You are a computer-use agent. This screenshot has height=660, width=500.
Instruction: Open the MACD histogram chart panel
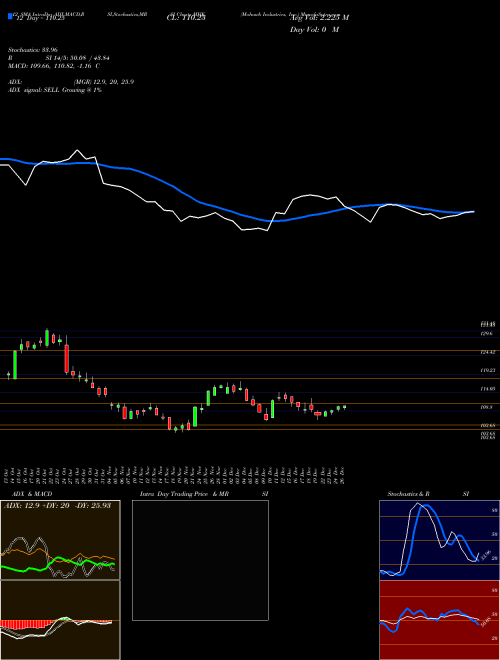tap(60, 620)
